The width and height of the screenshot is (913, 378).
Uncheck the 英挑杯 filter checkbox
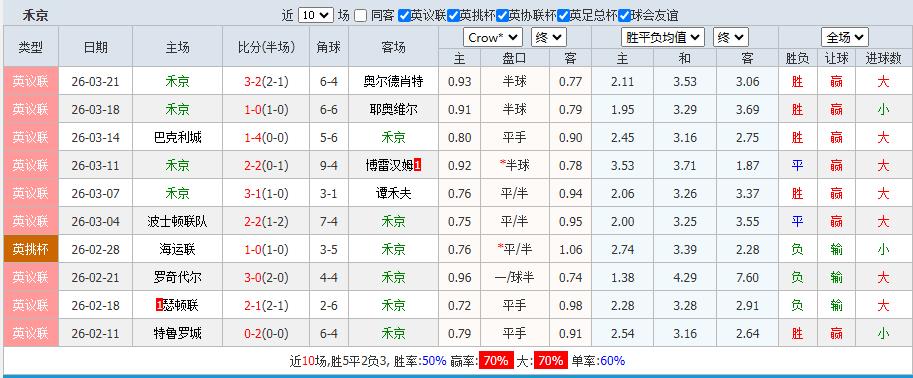[453, 16]
